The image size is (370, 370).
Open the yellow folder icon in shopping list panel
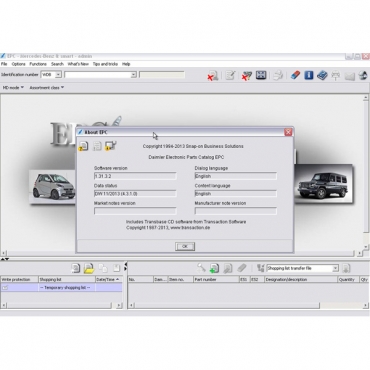pos(89,268)
